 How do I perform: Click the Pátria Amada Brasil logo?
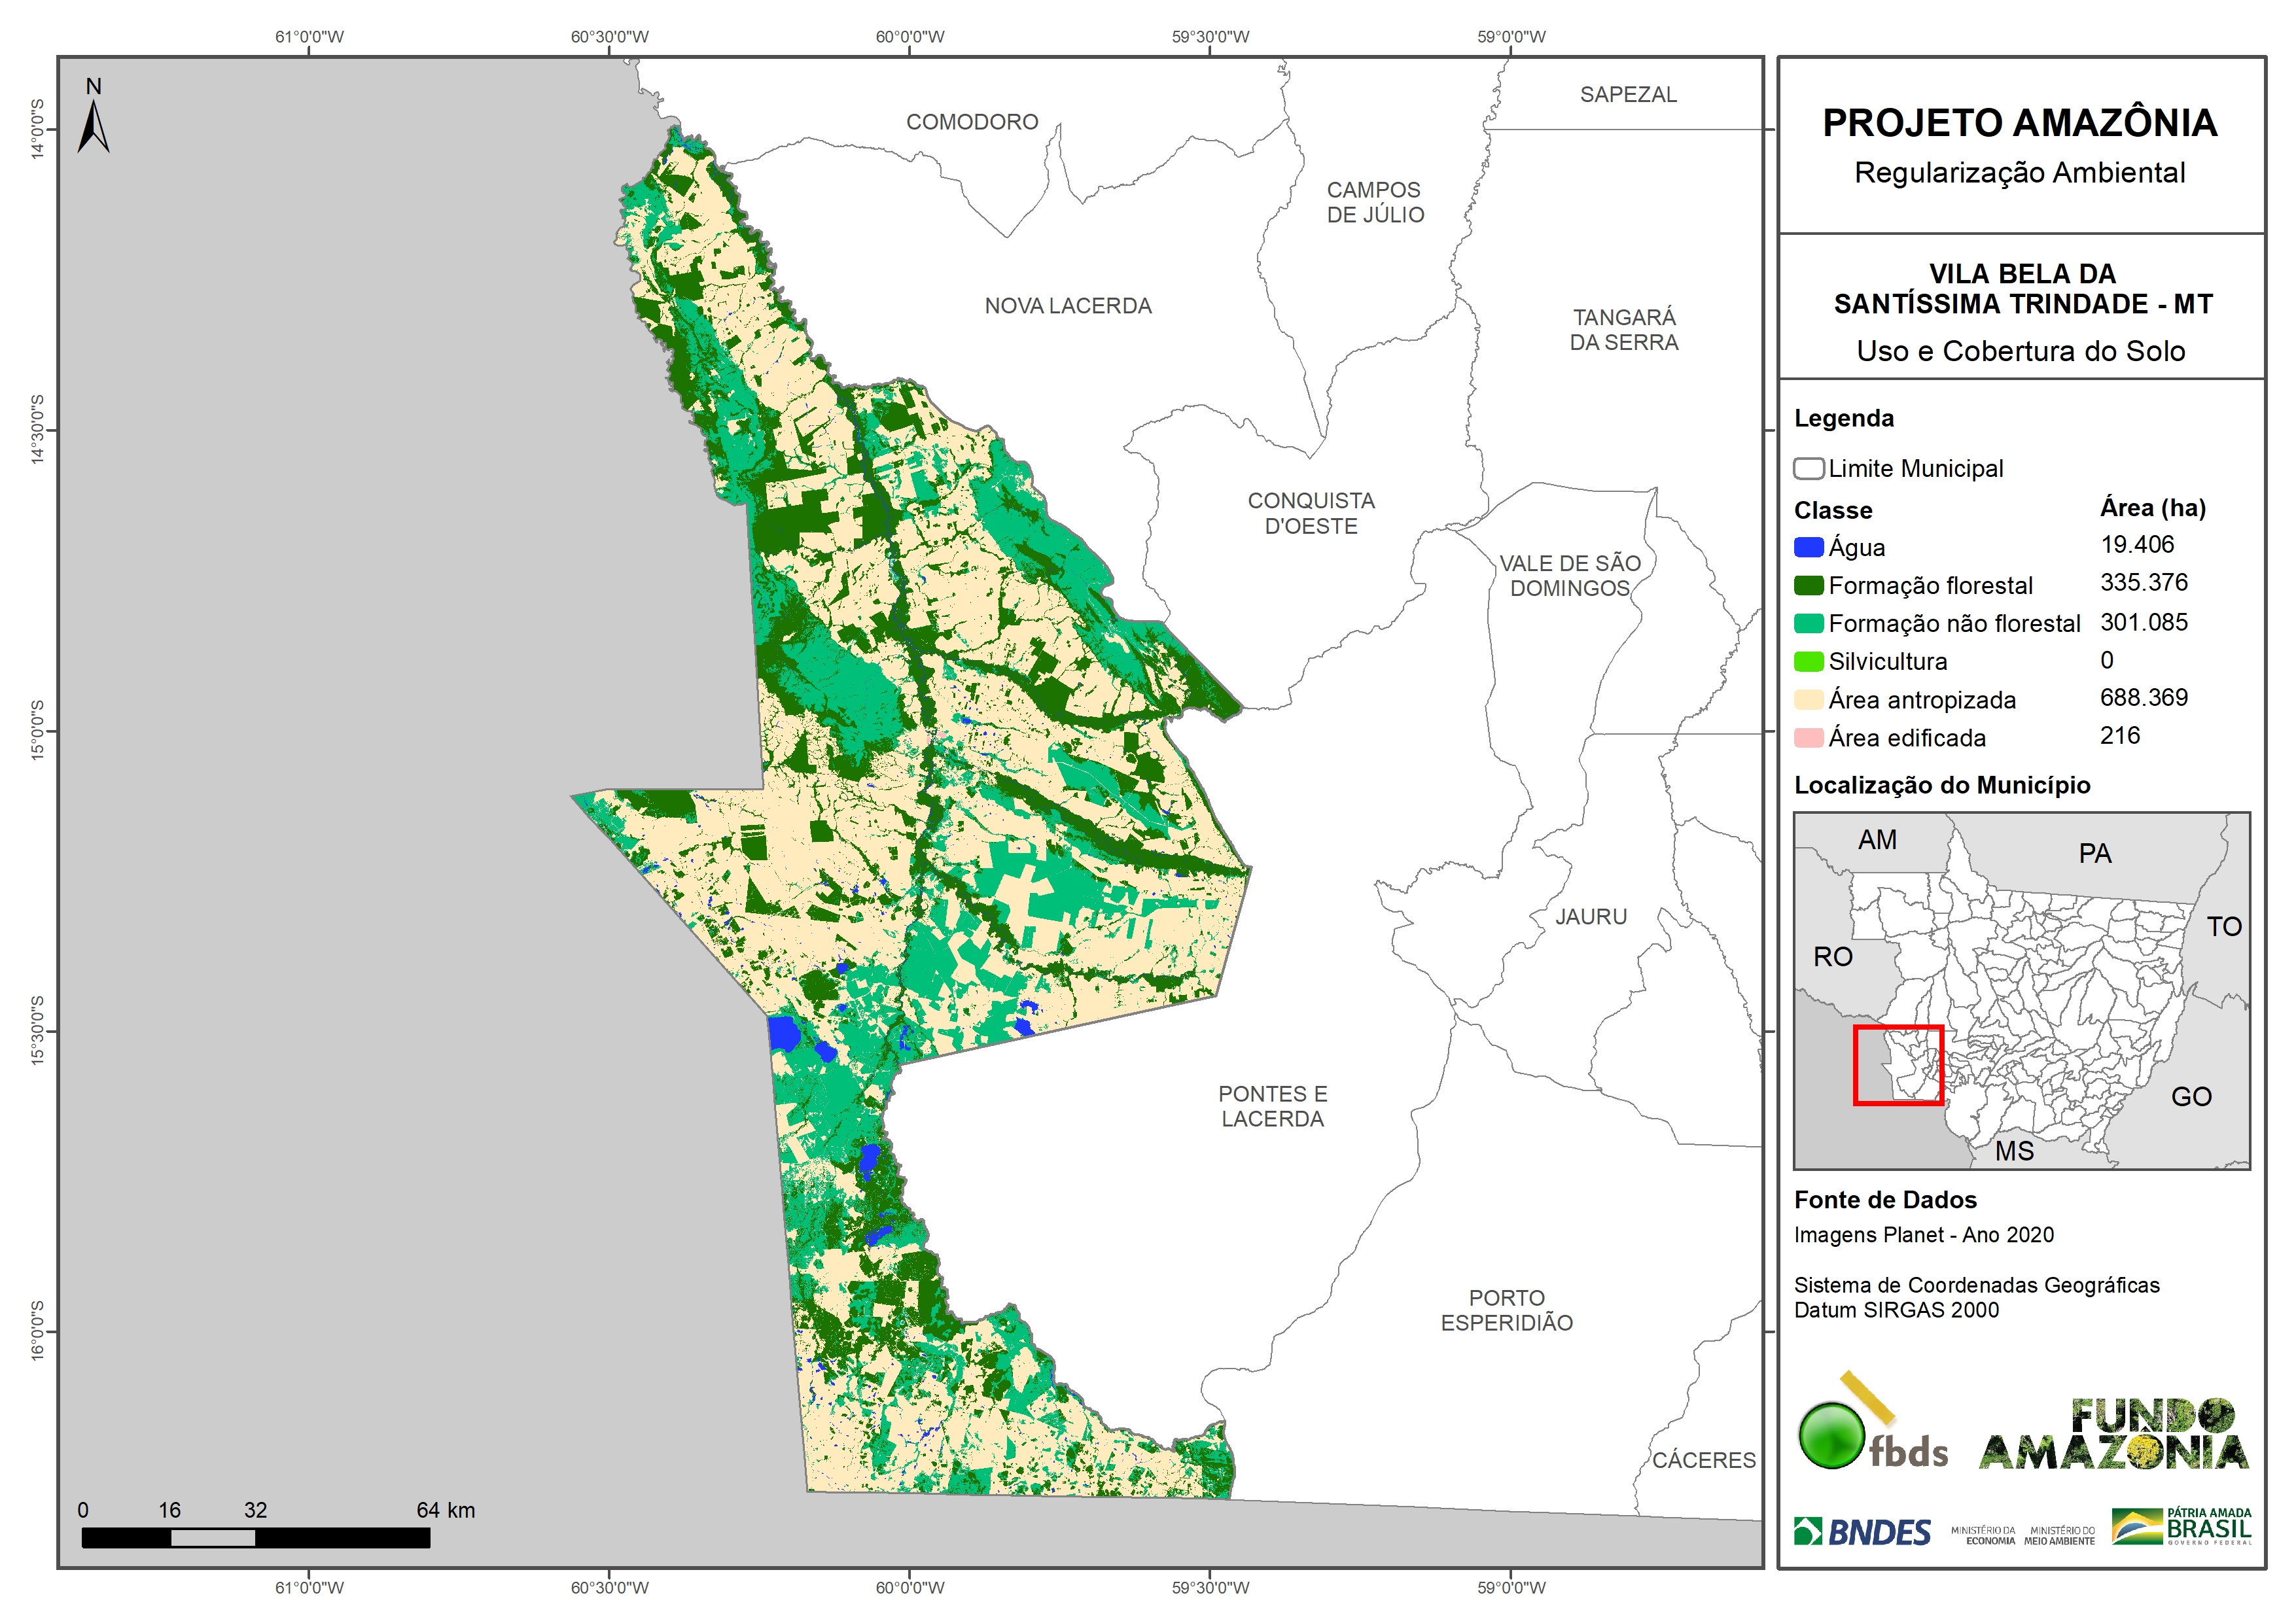click(2182, 1527)
